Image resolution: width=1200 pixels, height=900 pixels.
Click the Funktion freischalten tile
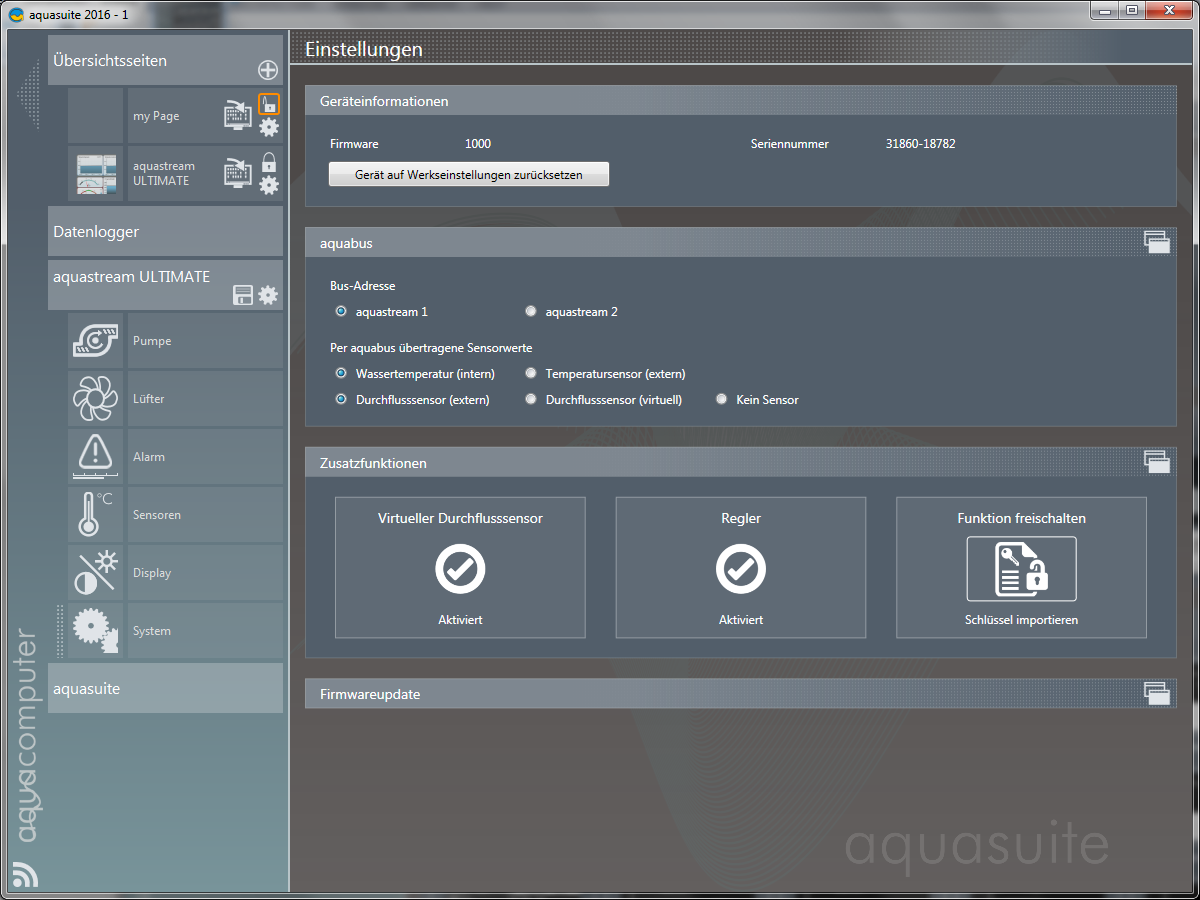(x=1021, y=568)
